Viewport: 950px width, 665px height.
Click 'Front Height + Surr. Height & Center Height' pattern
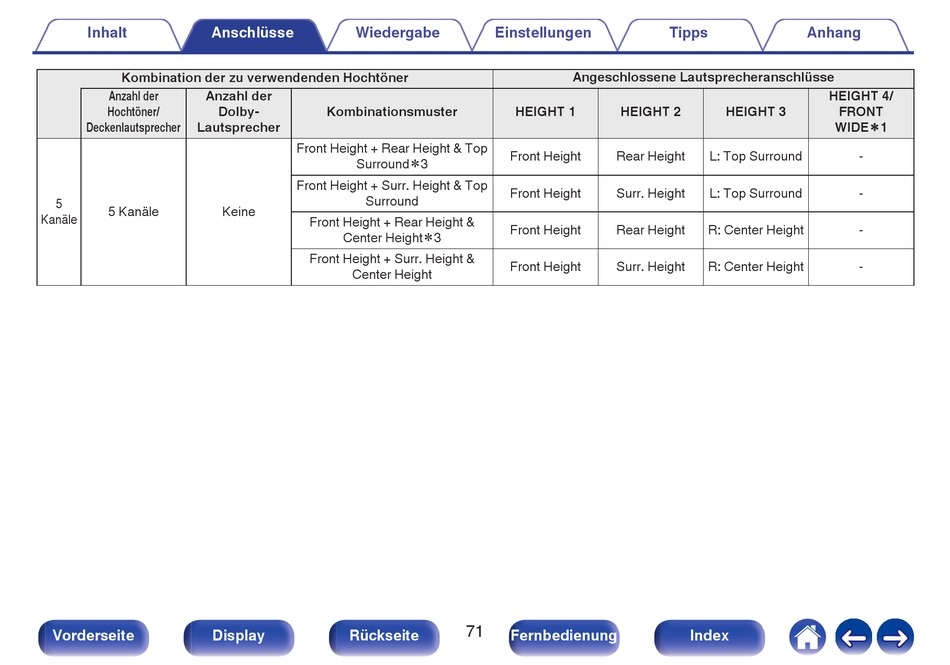[392, 267]
